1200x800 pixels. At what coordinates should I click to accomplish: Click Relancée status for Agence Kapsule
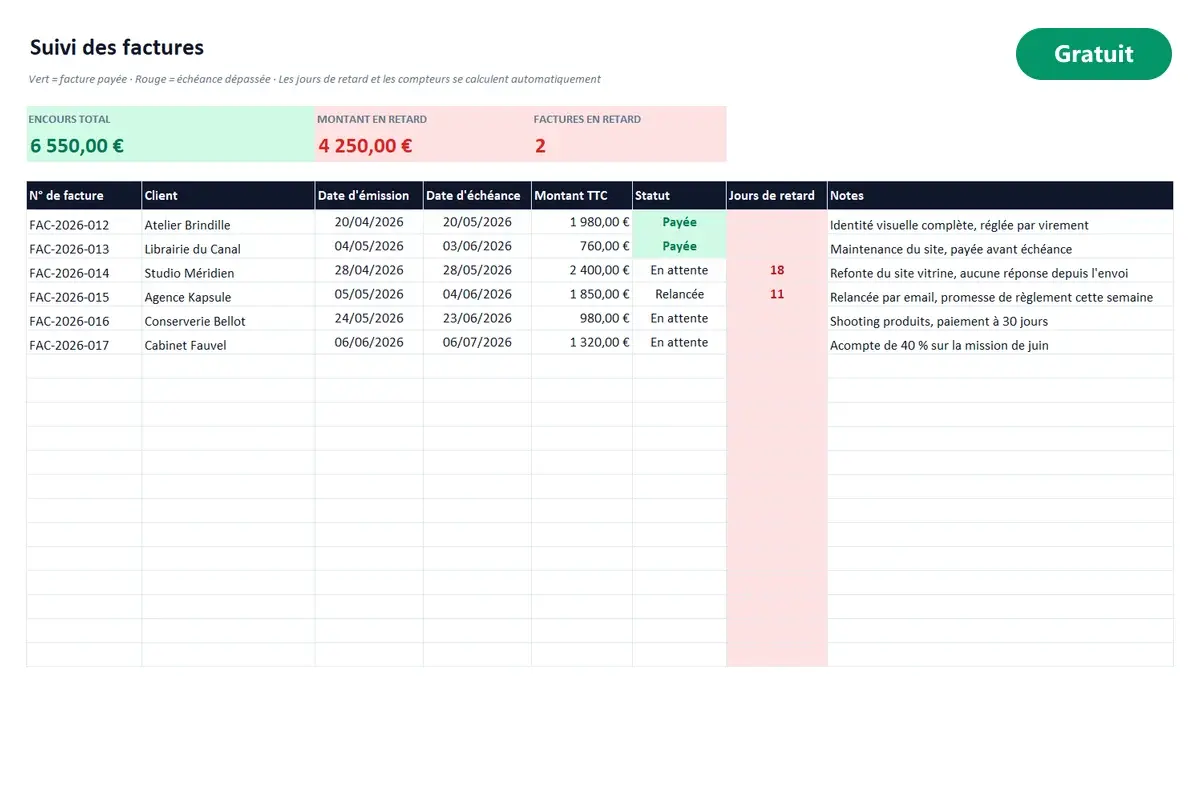tap(679, 295)
